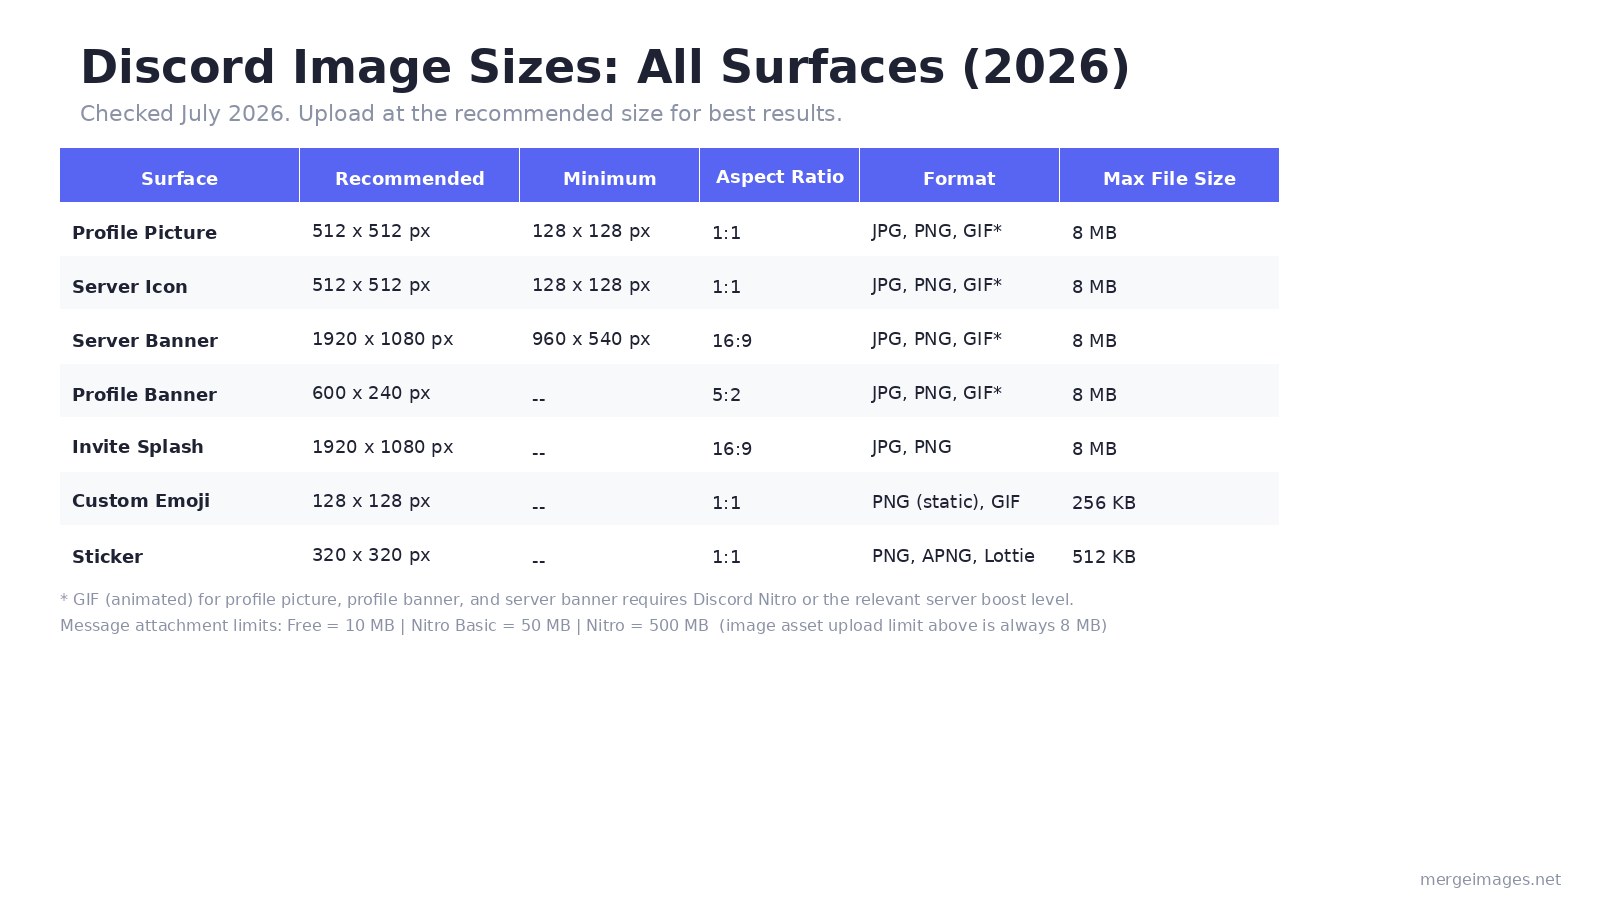Click the PNG, APNG, Lottie format cell

tap(953, 556)
